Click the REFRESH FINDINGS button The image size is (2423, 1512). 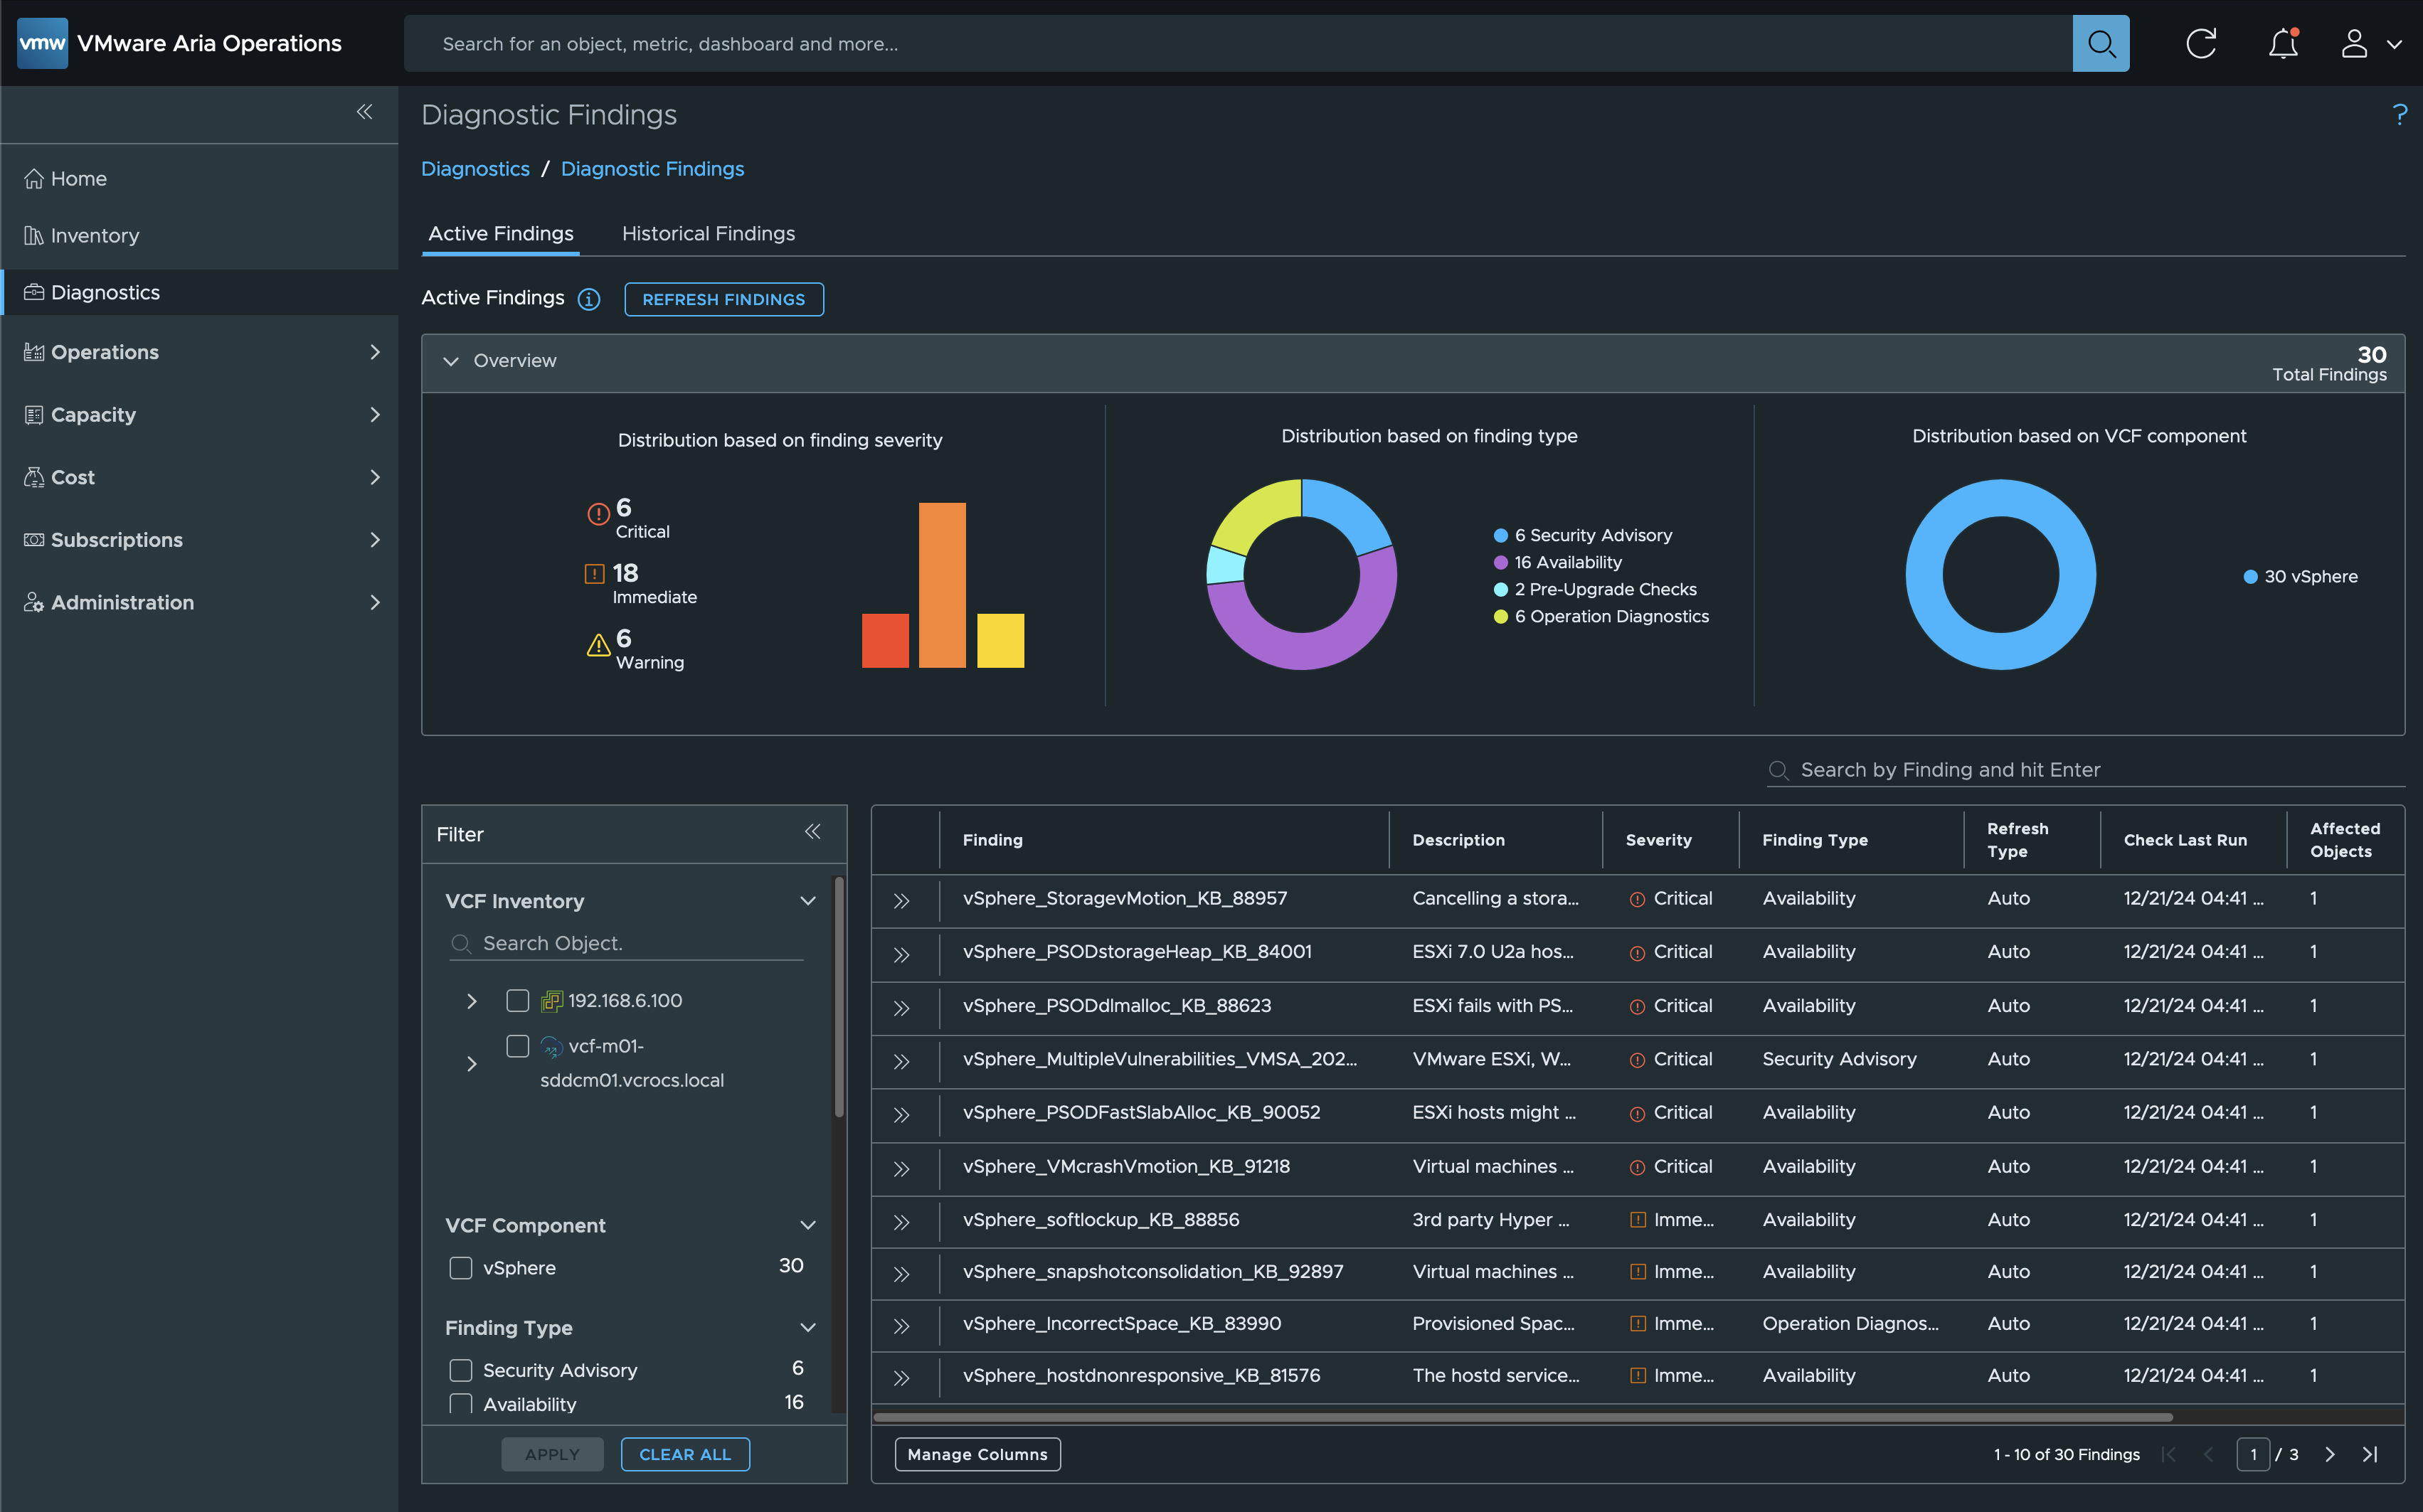(723, 299)
